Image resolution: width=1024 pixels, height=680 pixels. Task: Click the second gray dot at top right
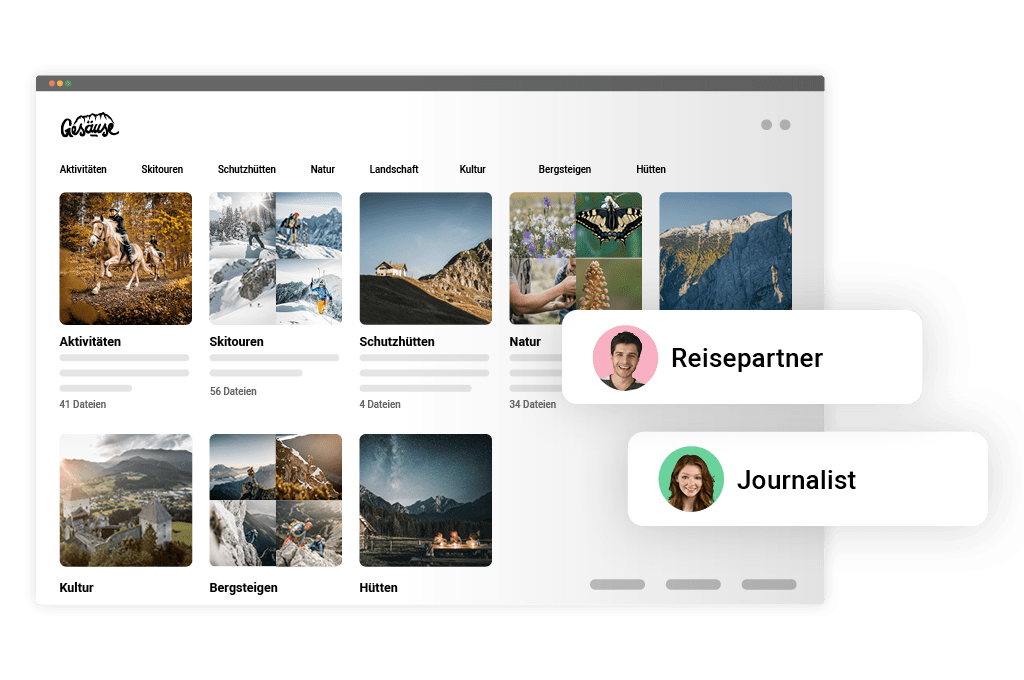pyautogui.click(x=785, y=125)
